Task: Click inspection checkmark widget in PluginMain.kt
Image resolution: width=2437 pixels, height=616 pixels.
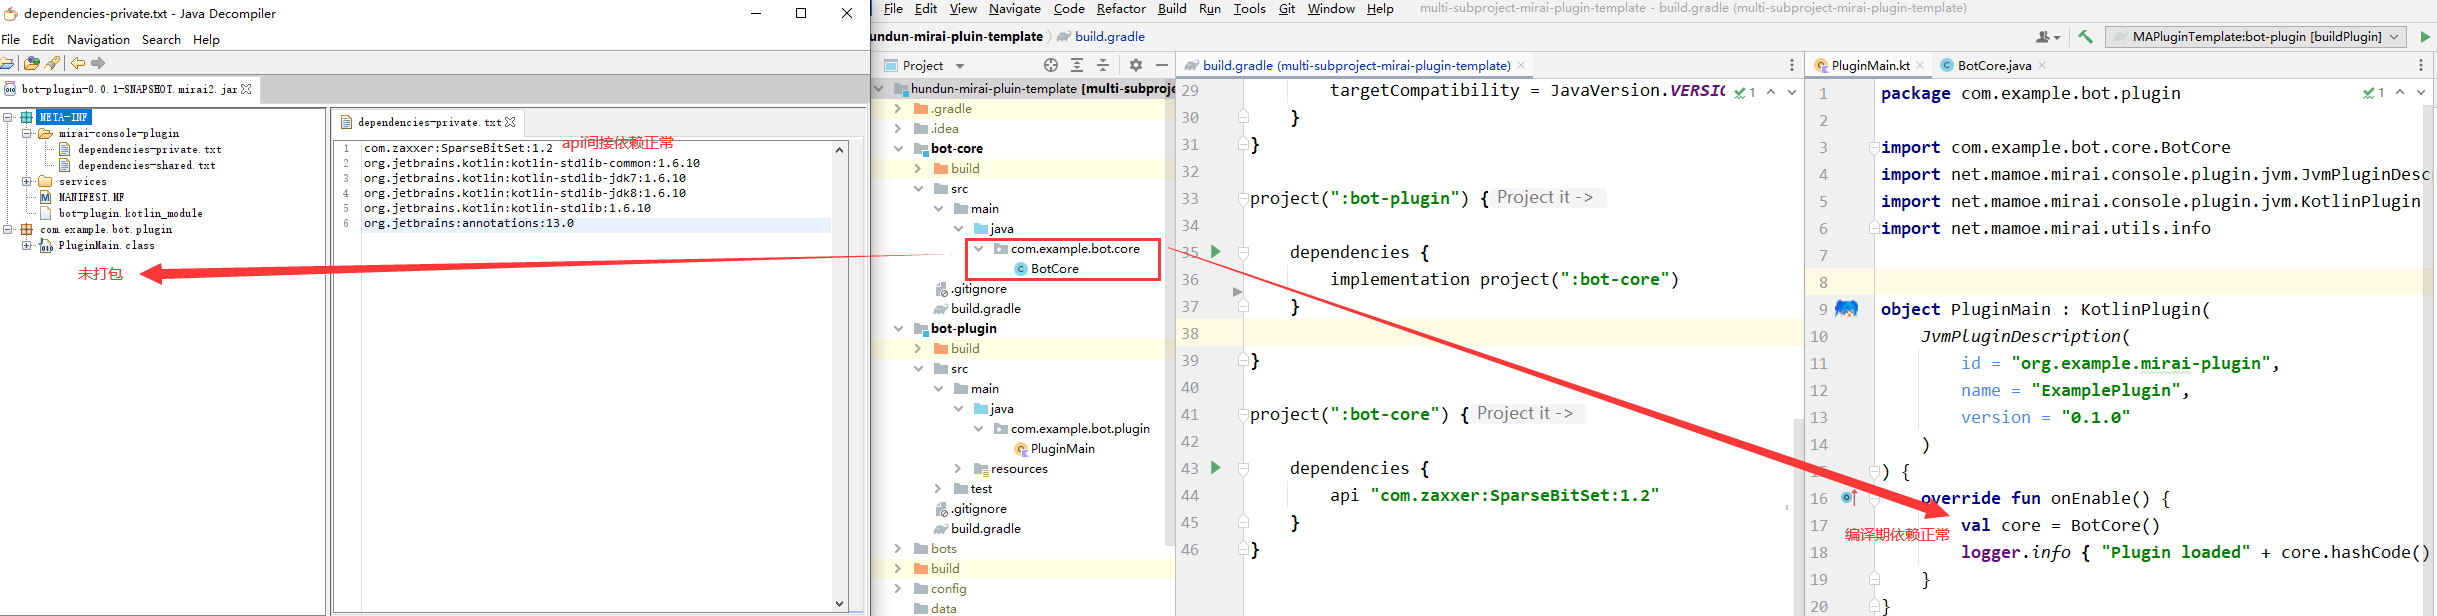Action: tap(2374, 92)
